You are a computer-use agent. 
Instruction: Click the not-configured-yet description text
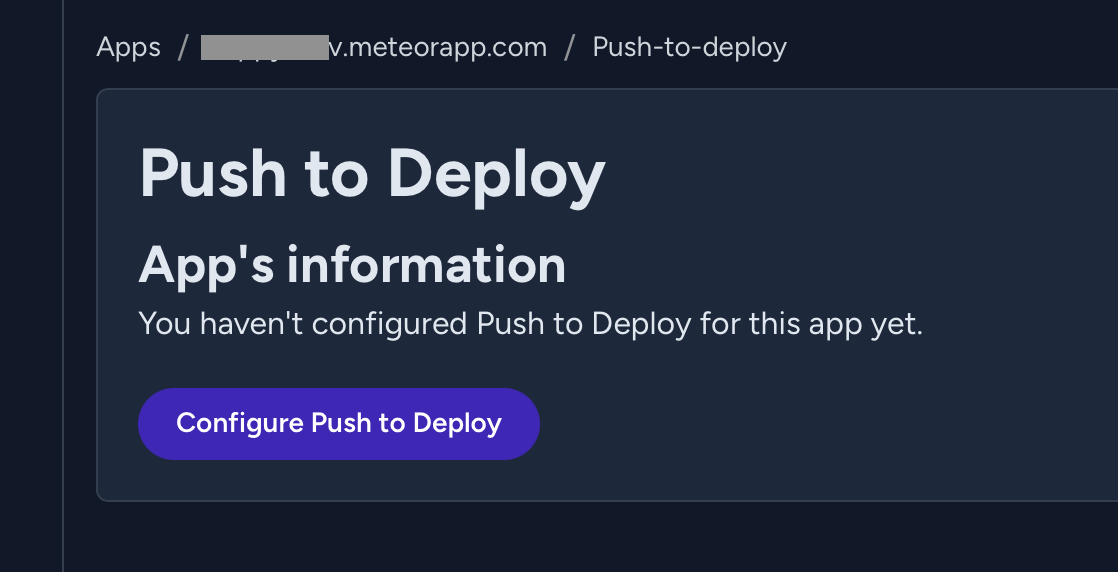click(x=530, y=323)
